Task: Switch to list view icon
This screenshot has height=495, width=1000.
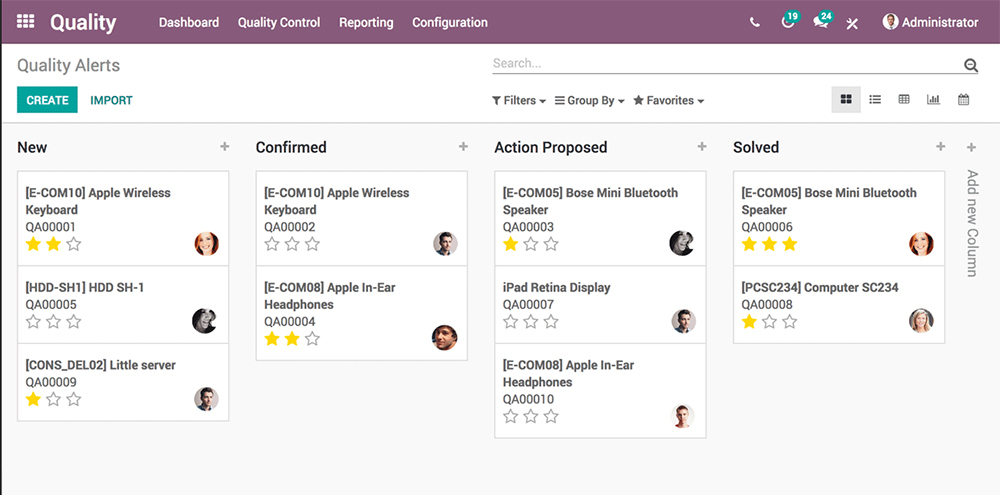Action: (x=875, y=100)
